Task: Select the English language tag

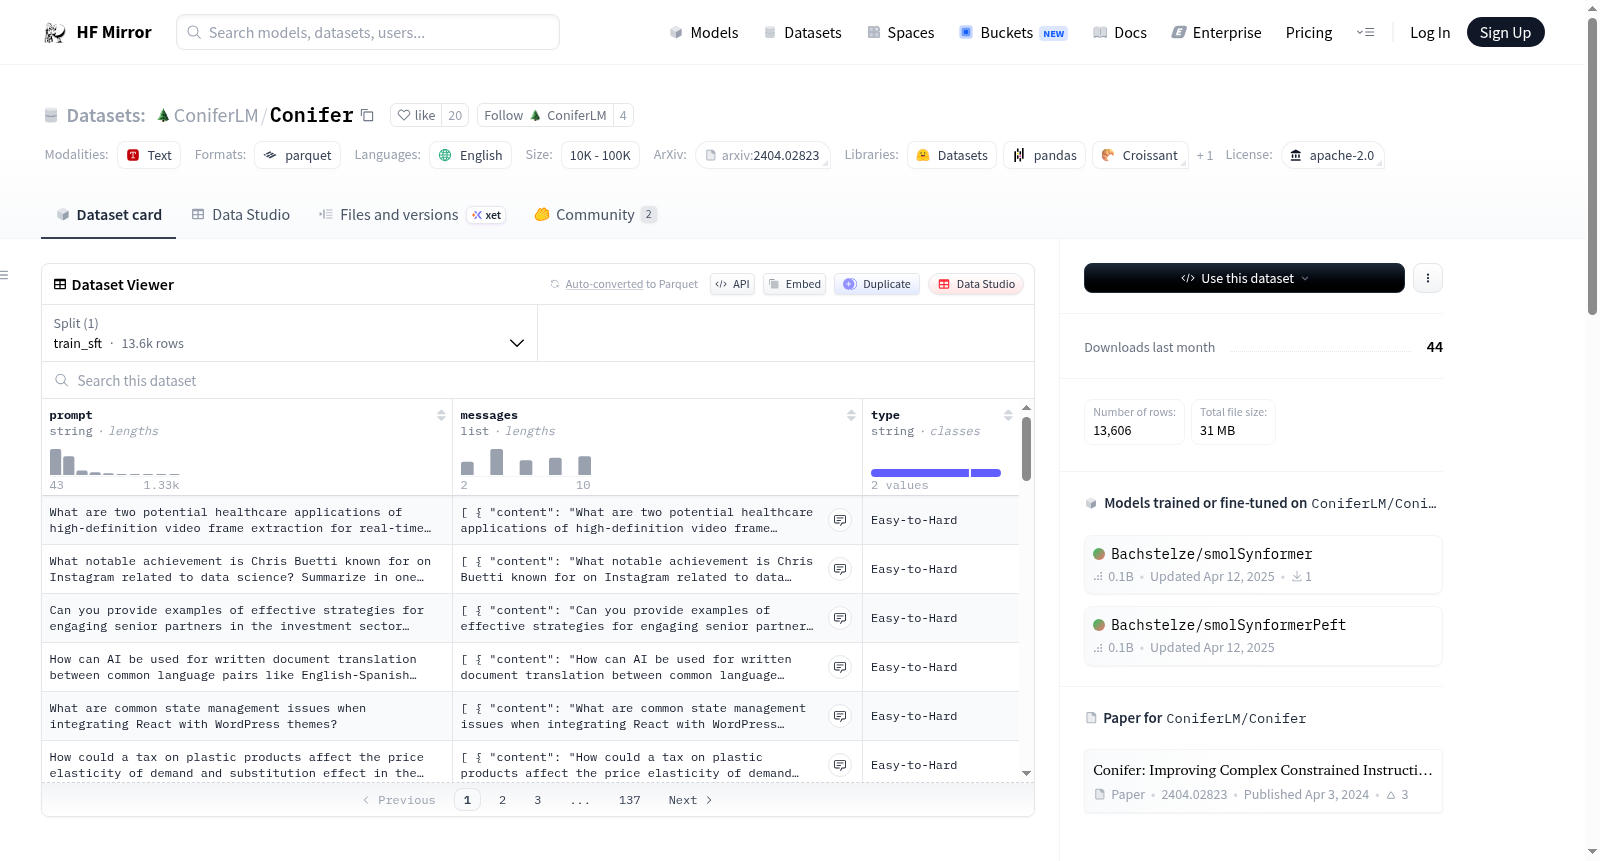Action: [471, 156]
